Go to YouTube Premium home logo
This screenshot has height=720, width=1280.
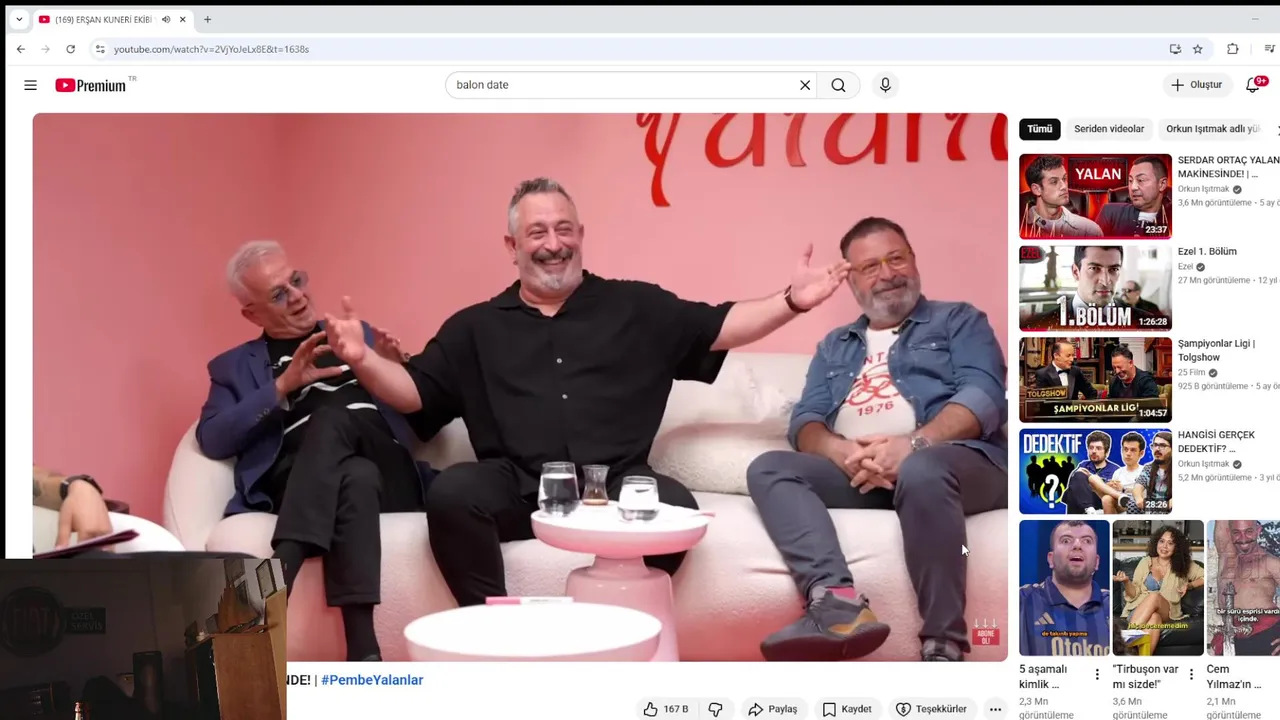(x=91, y=85)
